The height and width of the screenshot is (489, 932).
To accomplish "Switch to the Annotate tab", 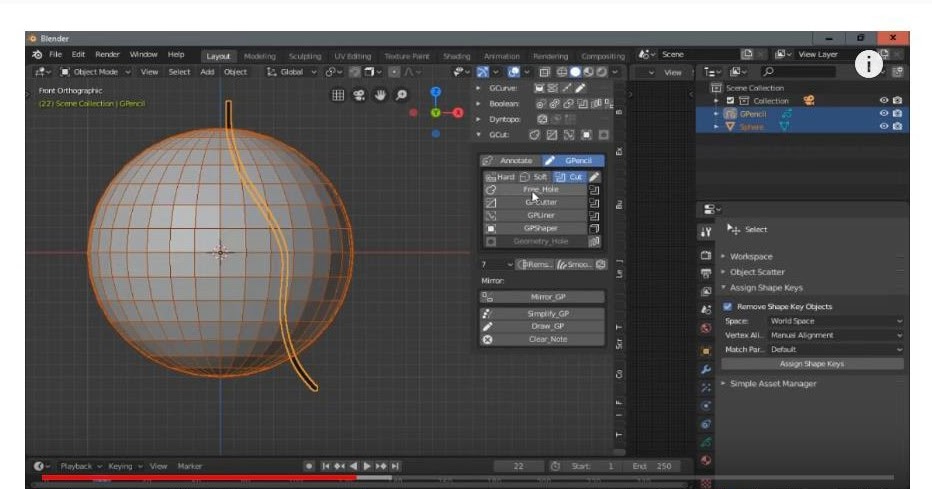I will 510,161.
